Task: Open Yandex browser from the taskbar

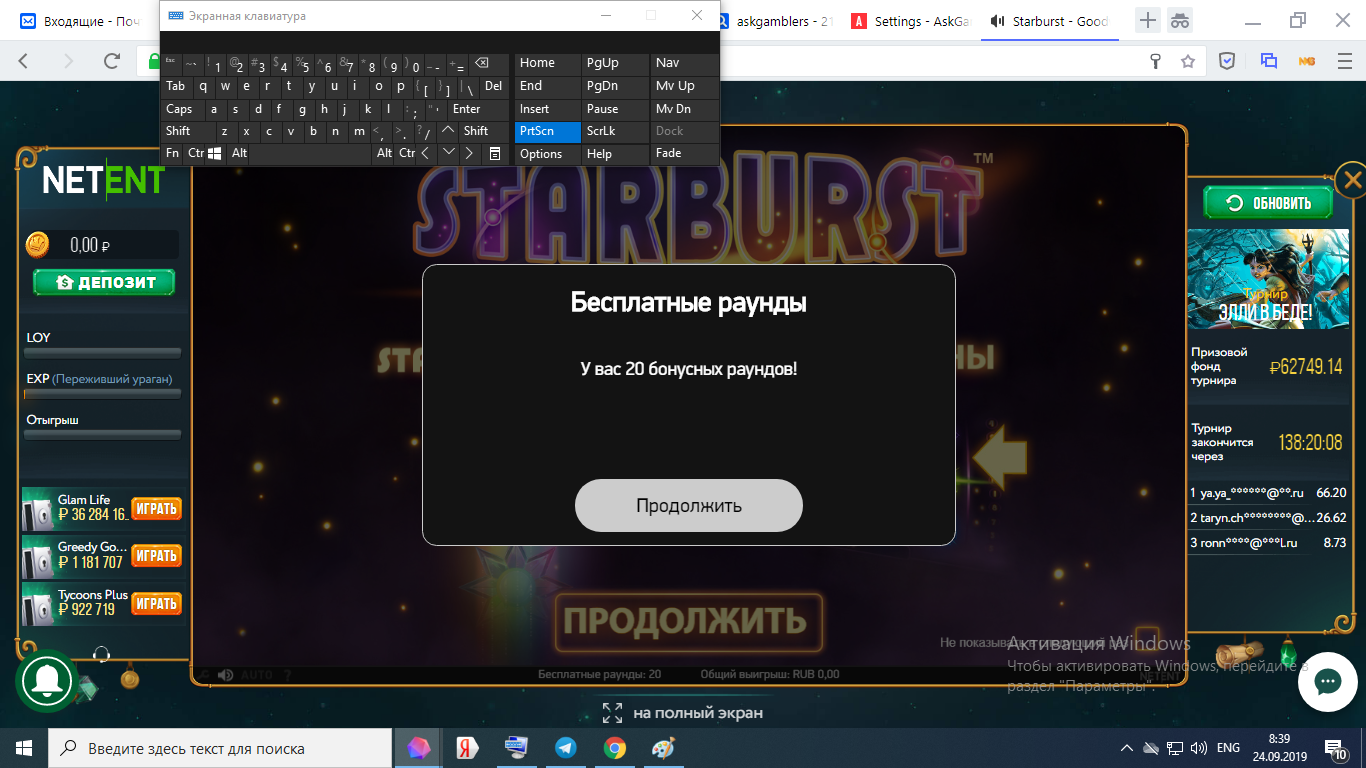Action: tap(467, 748)
